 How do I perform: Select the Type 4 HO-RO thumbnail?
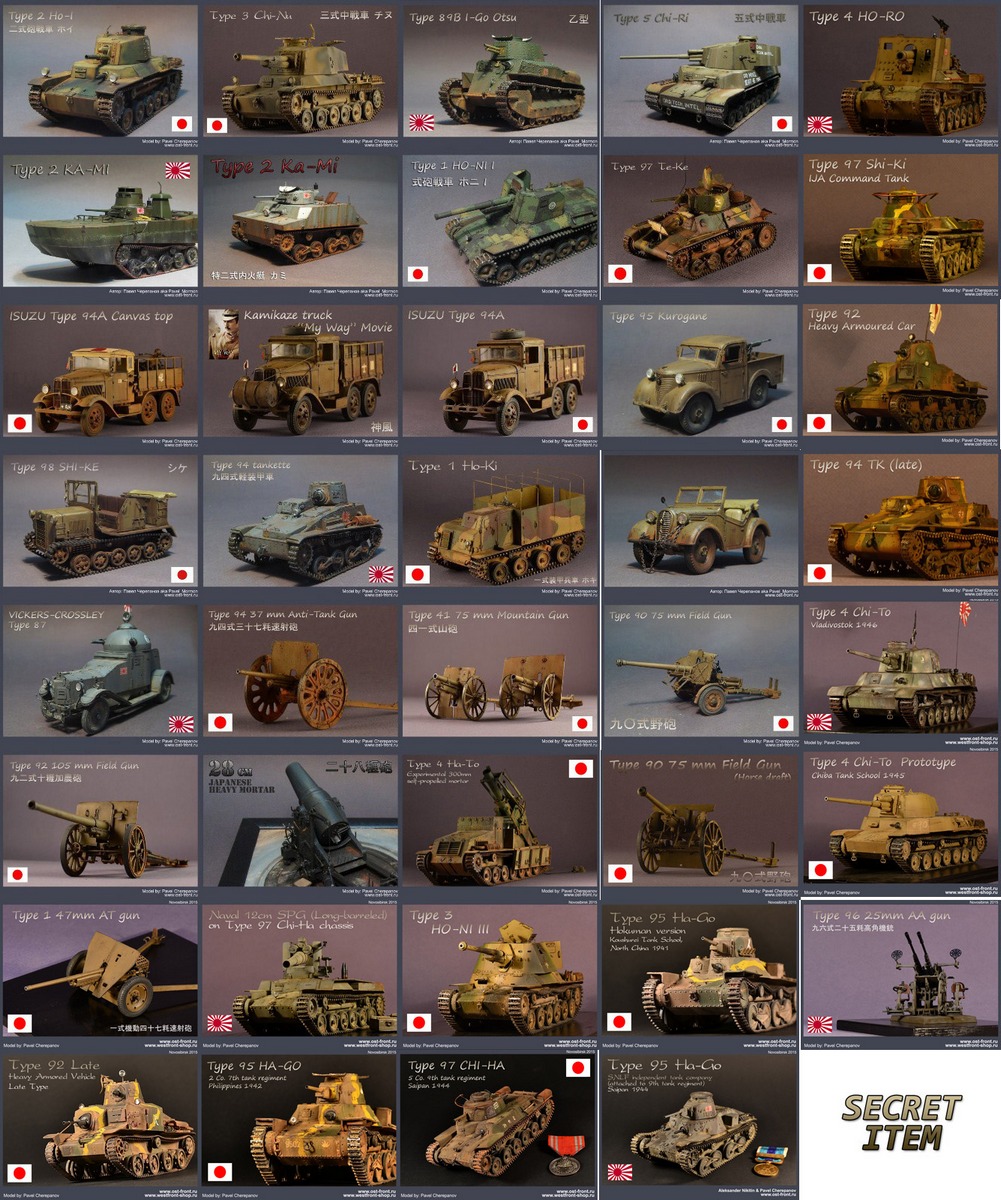click(900, 72)
